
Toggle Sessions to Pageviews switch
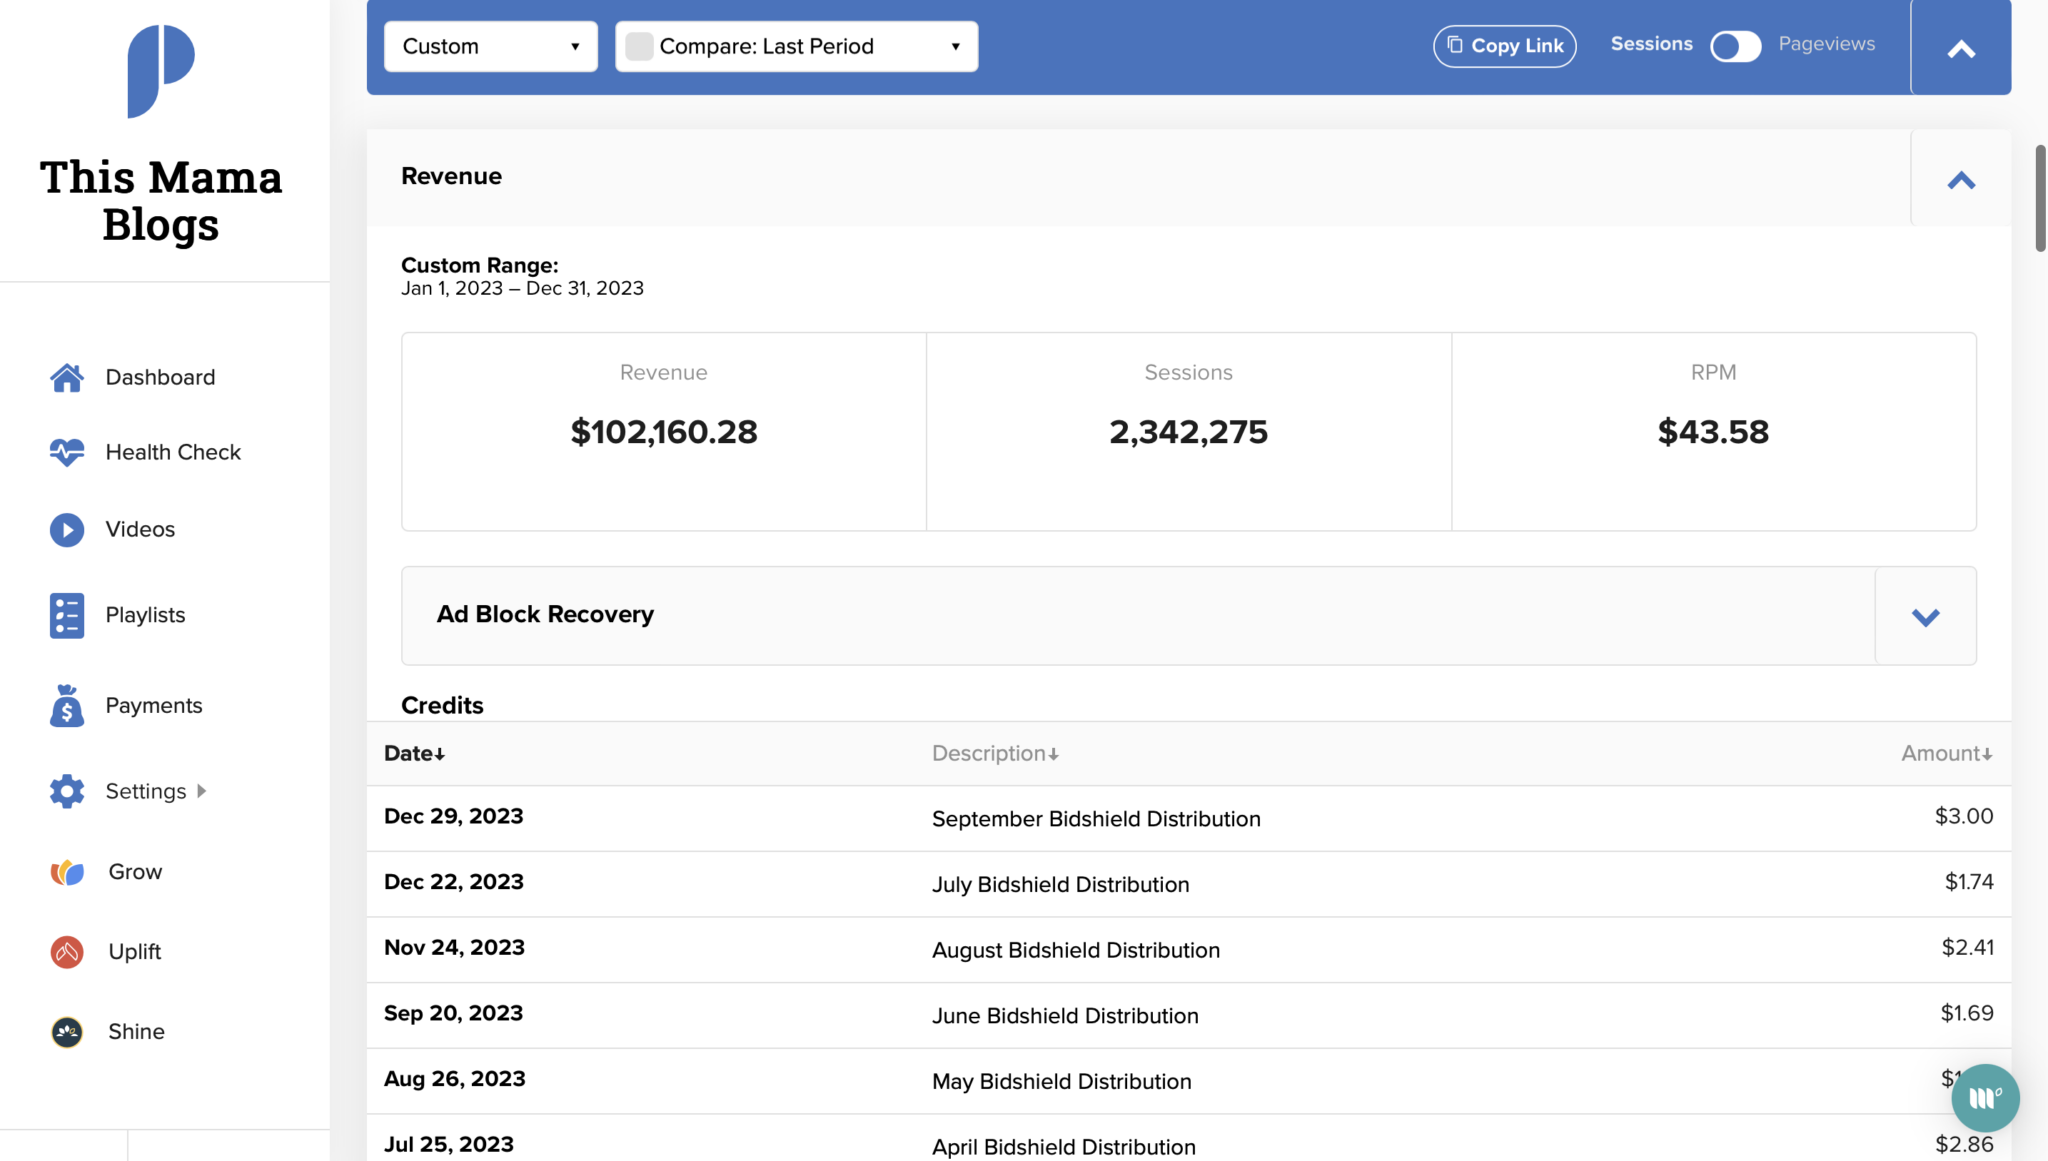[1735, 46]
